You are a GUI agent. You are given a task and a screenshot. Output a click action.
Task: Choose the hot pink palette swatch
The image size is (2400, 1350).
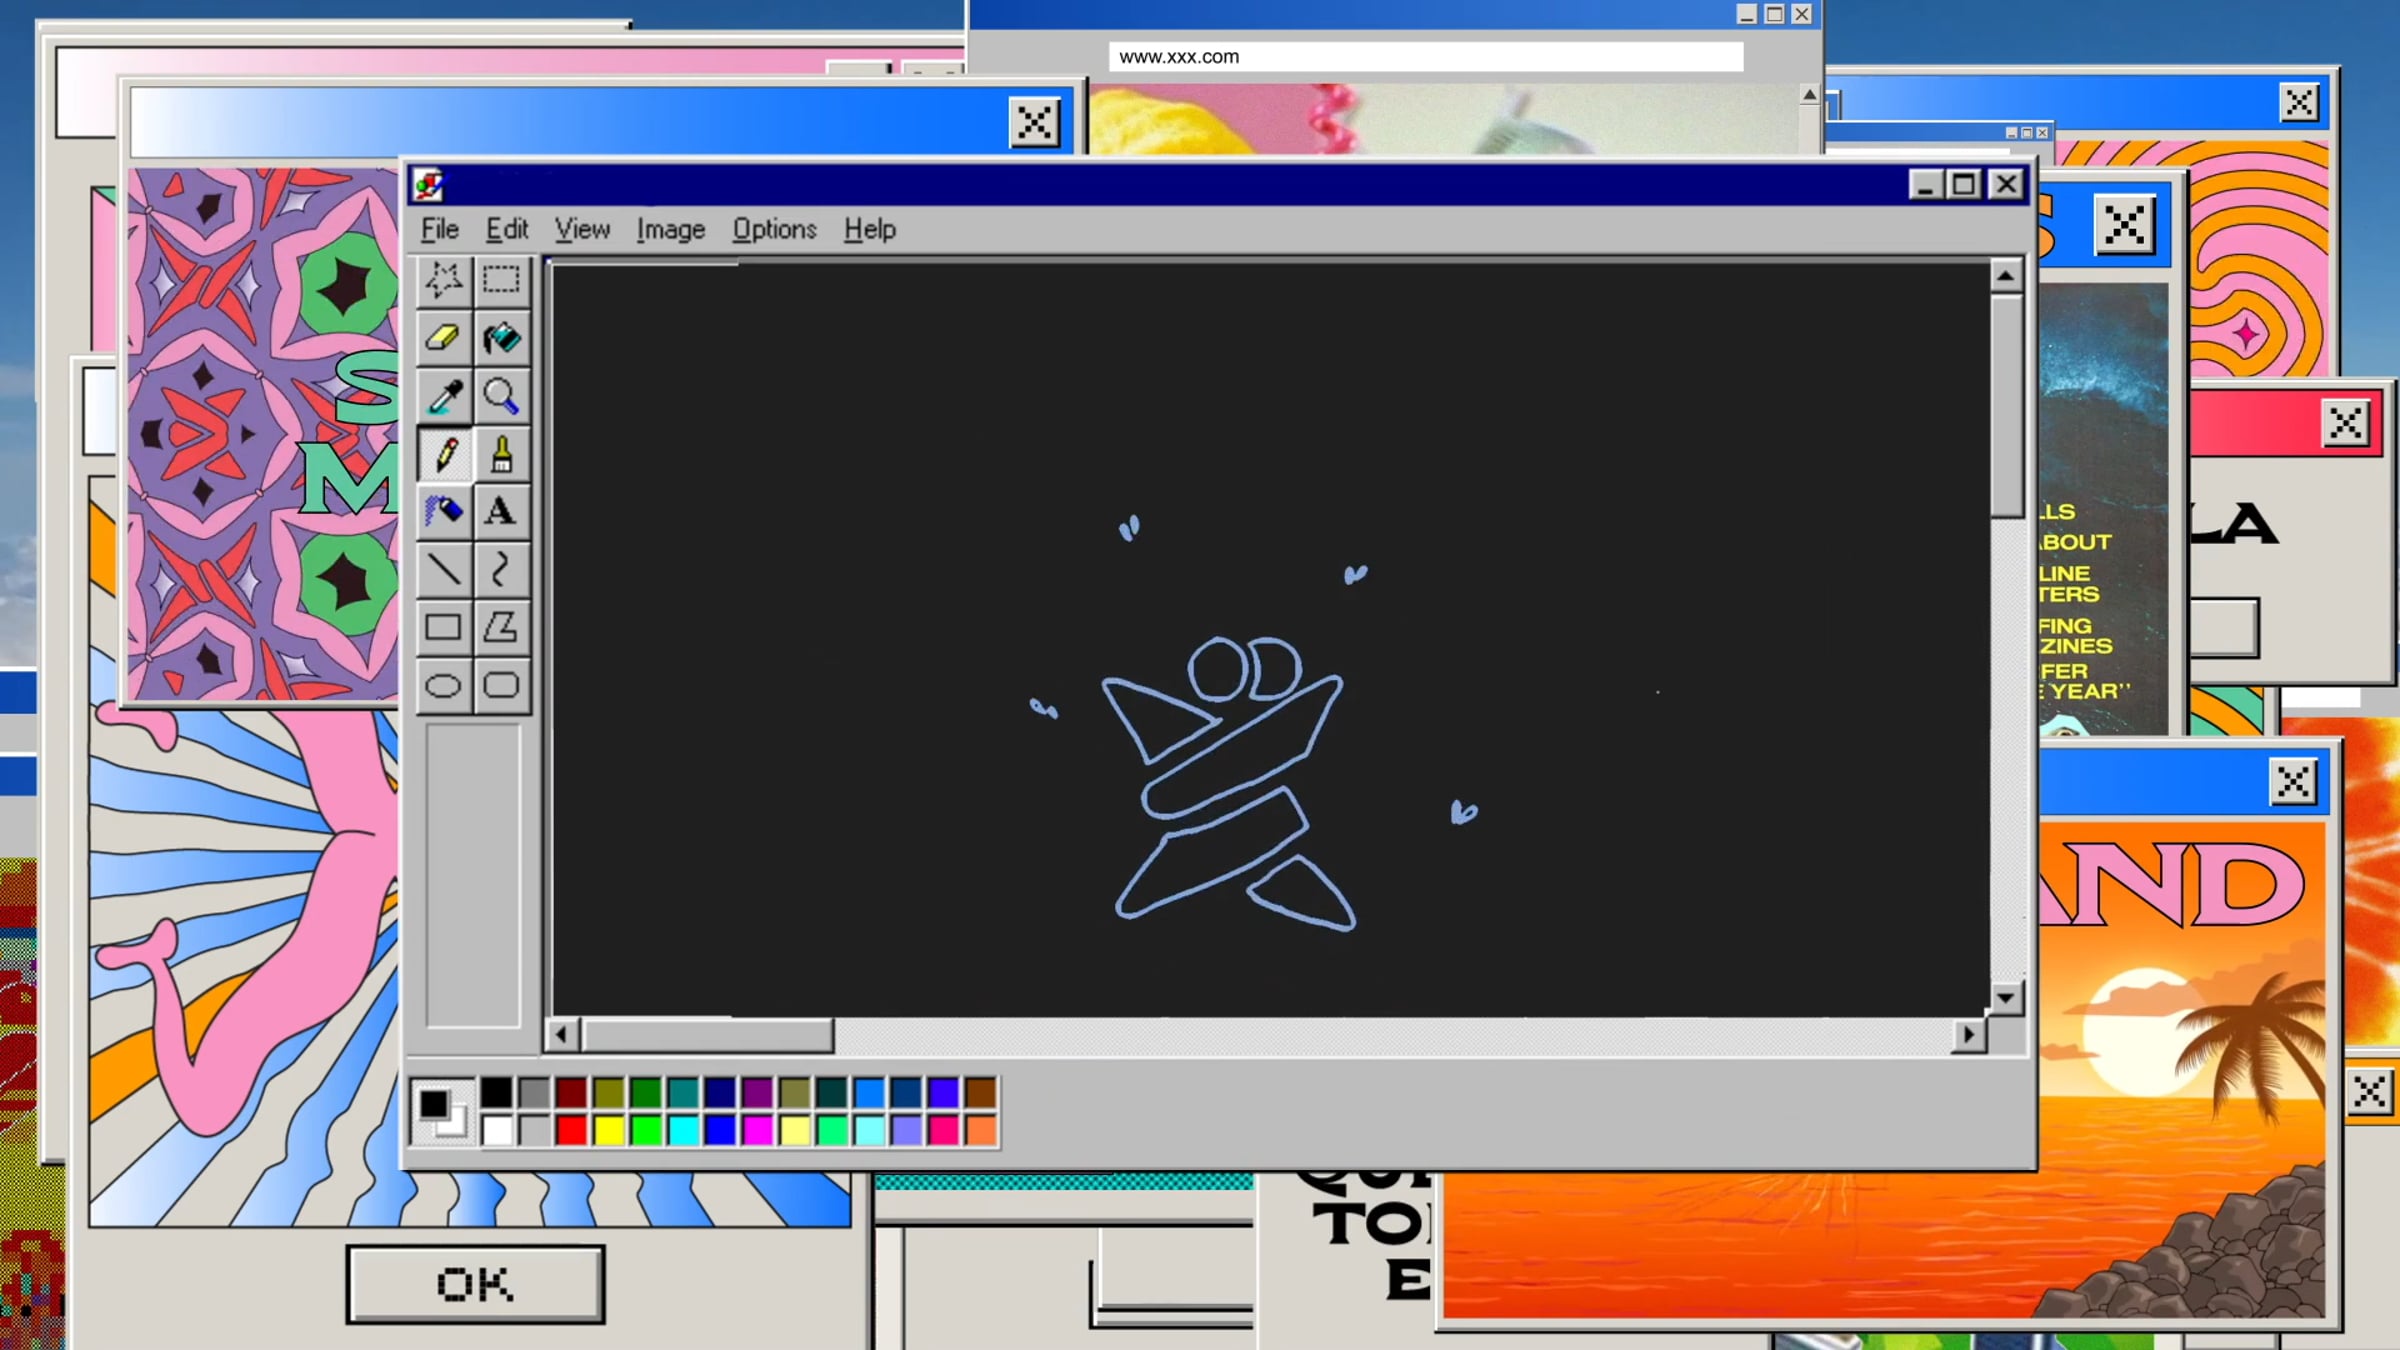click(943, 1130)
